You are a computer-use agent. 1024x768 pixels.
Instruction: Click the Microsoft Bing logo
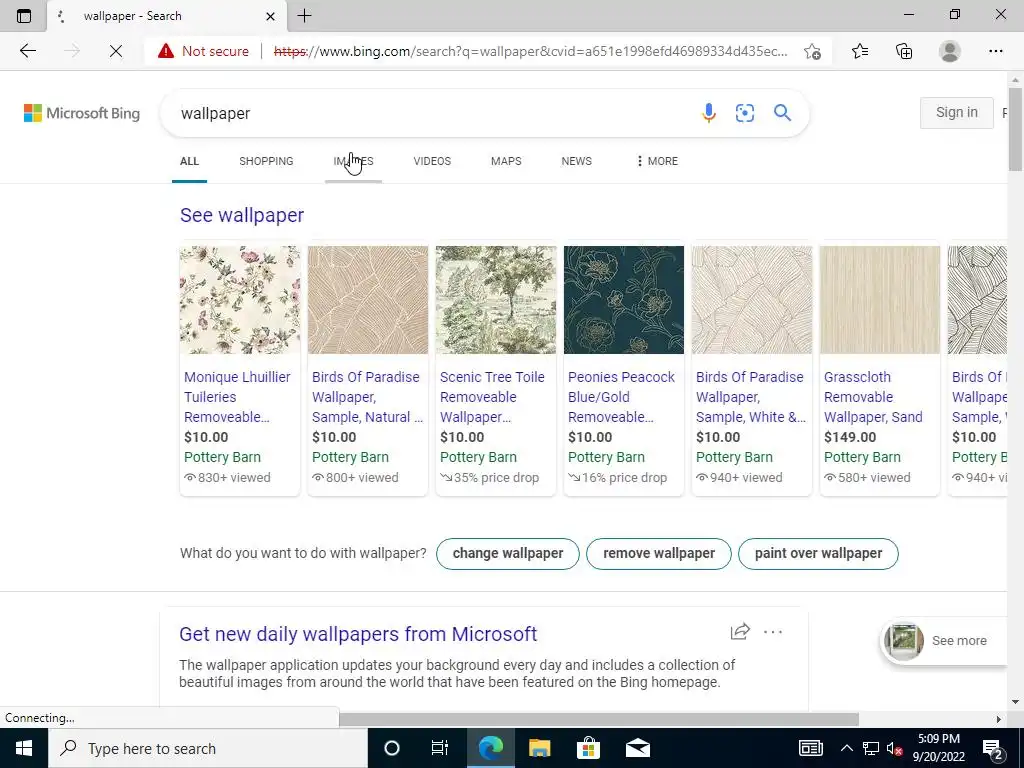click(82, 113)
